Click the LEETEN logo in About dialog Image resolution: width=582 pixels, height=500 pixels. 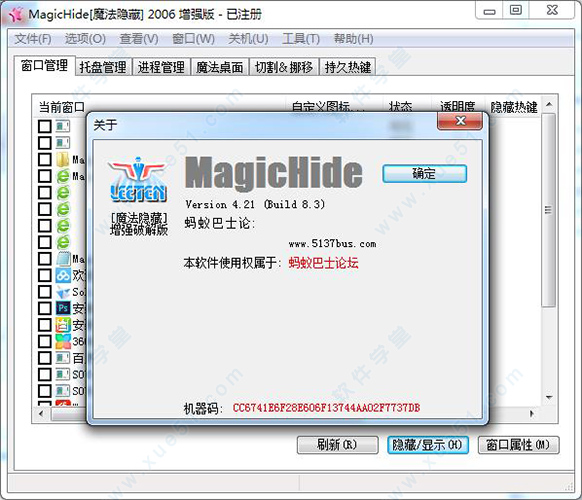pos(138,180)
